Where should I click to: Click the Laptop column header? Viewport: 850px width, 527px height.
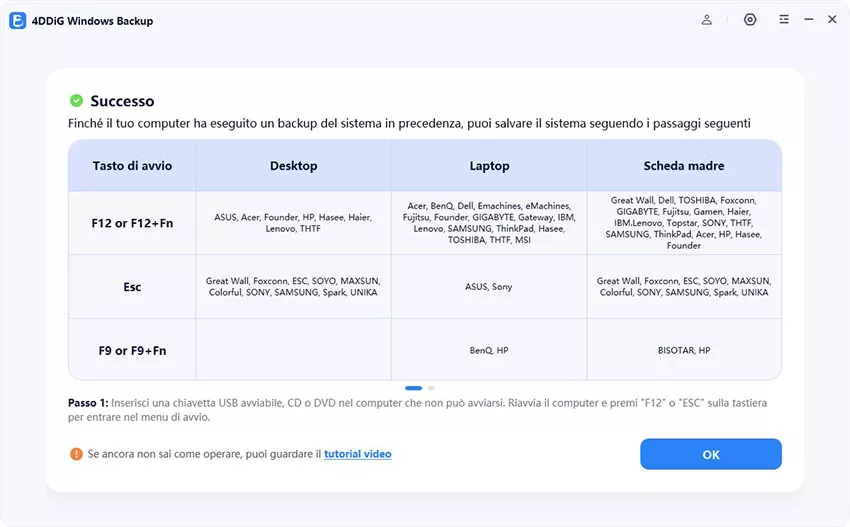click(x=489, y=166)
